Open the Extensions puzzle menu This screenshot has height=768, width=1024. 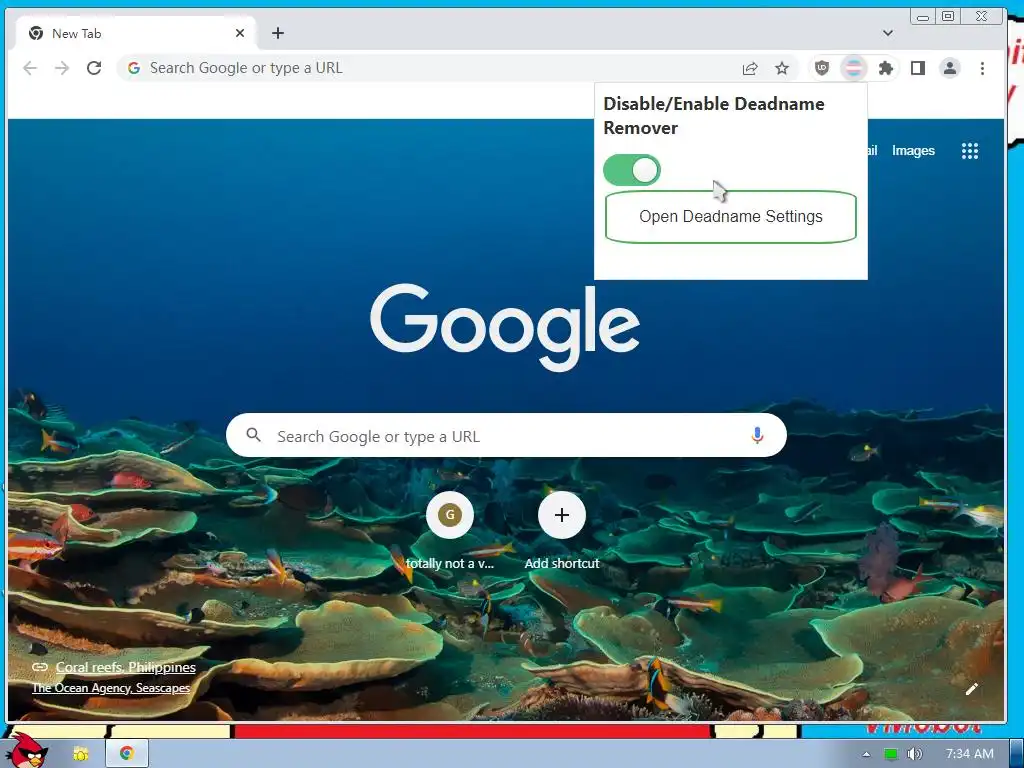(x=886, y=68)
